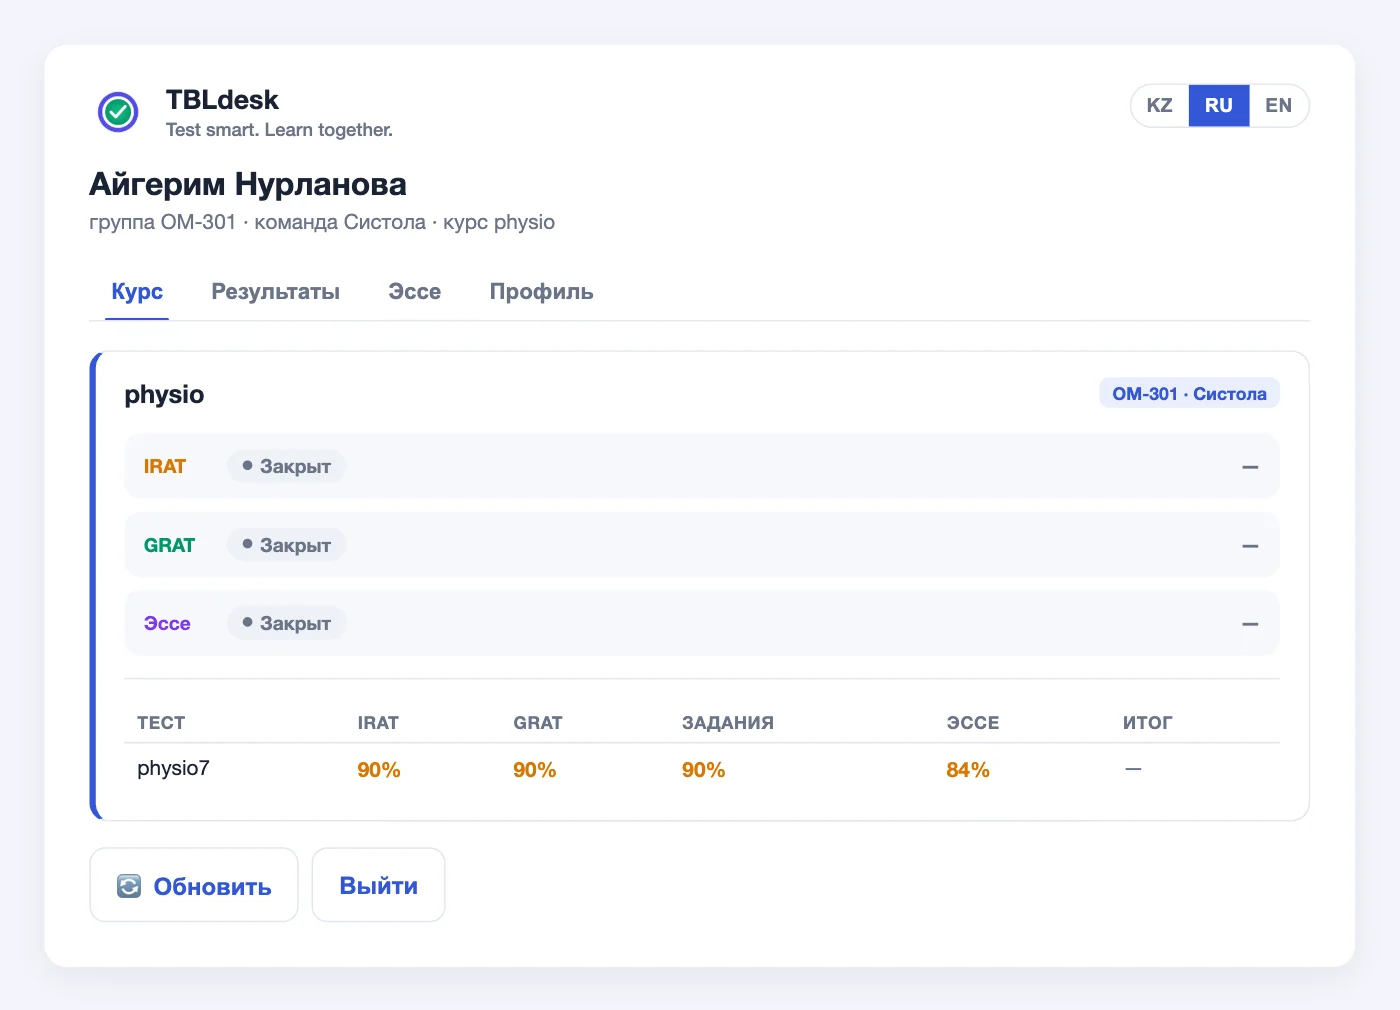The width and height of the screenshot is (1400, 1010).
Task: Click the 90% value under the ЗАДАНИЯ column
Action: (704, 770)
